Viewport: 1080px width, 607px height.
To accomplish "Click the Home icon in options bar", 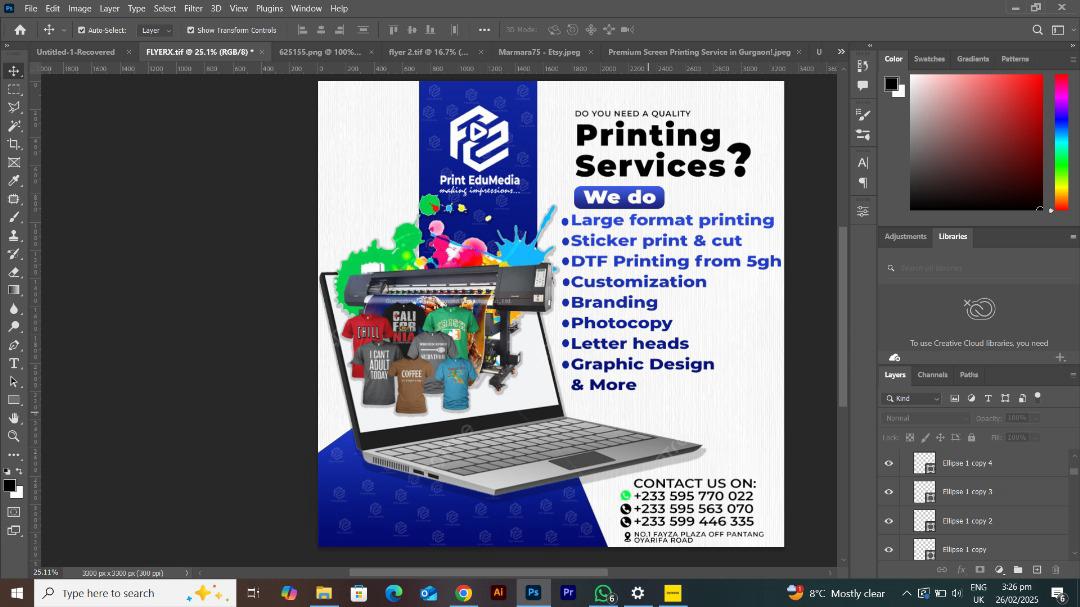I will click(x=20, y=30).
